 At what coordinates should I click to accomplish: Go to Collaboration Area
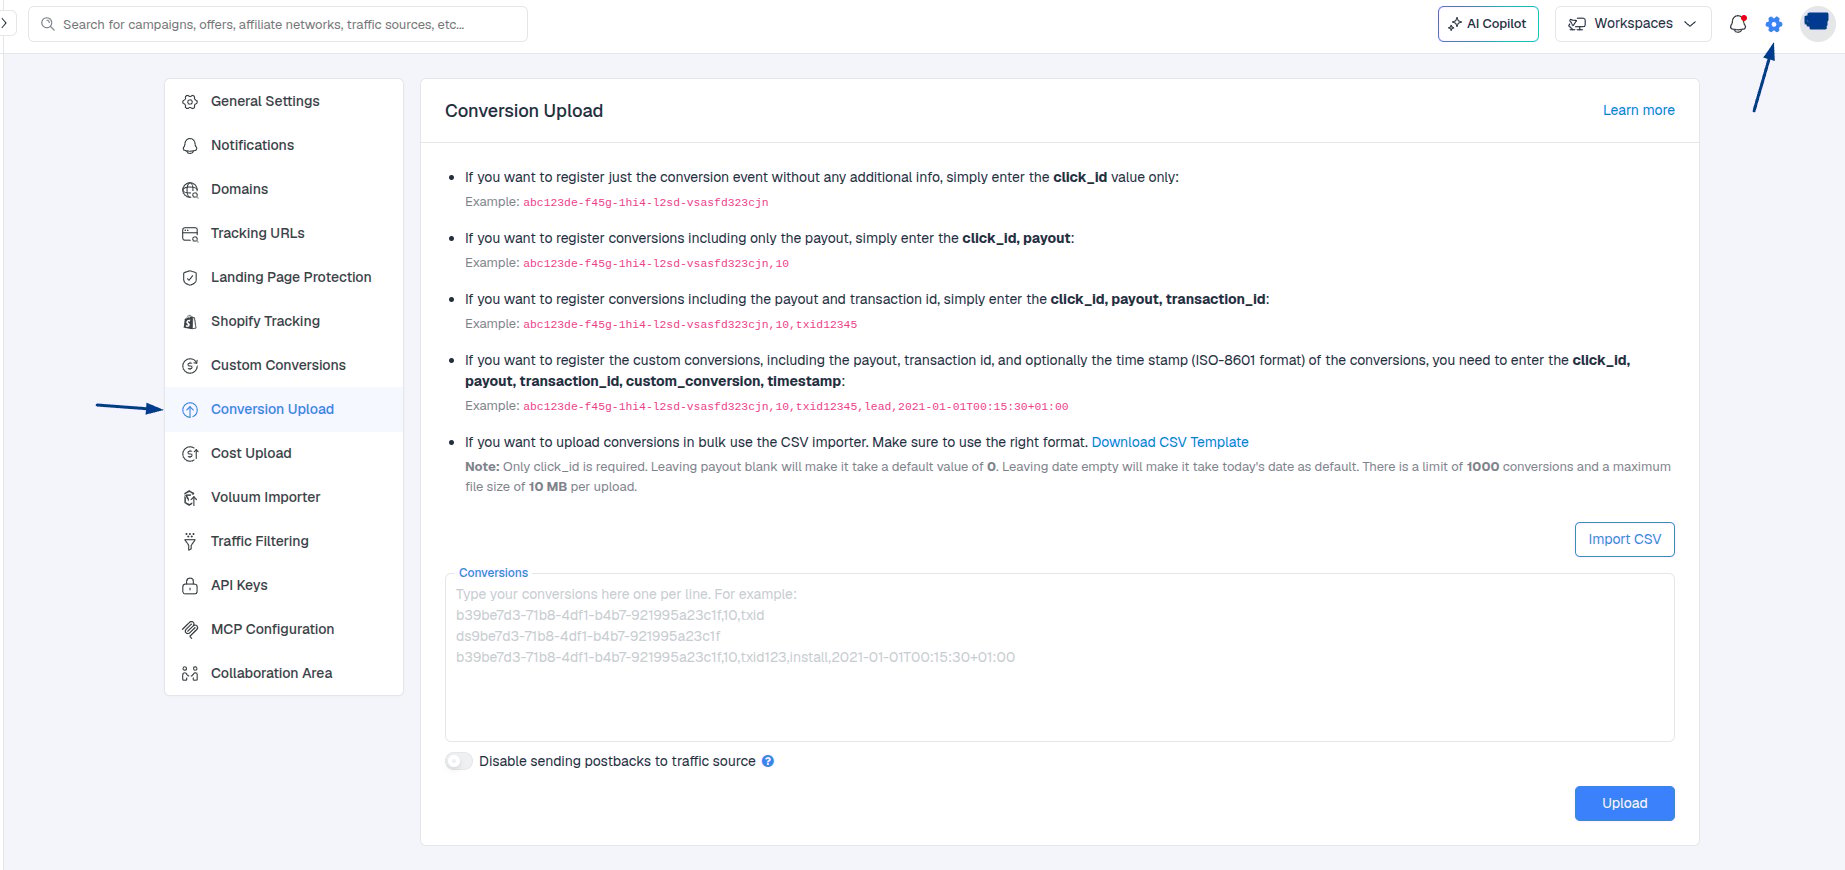pyautogui.click(x=284, y=673)
